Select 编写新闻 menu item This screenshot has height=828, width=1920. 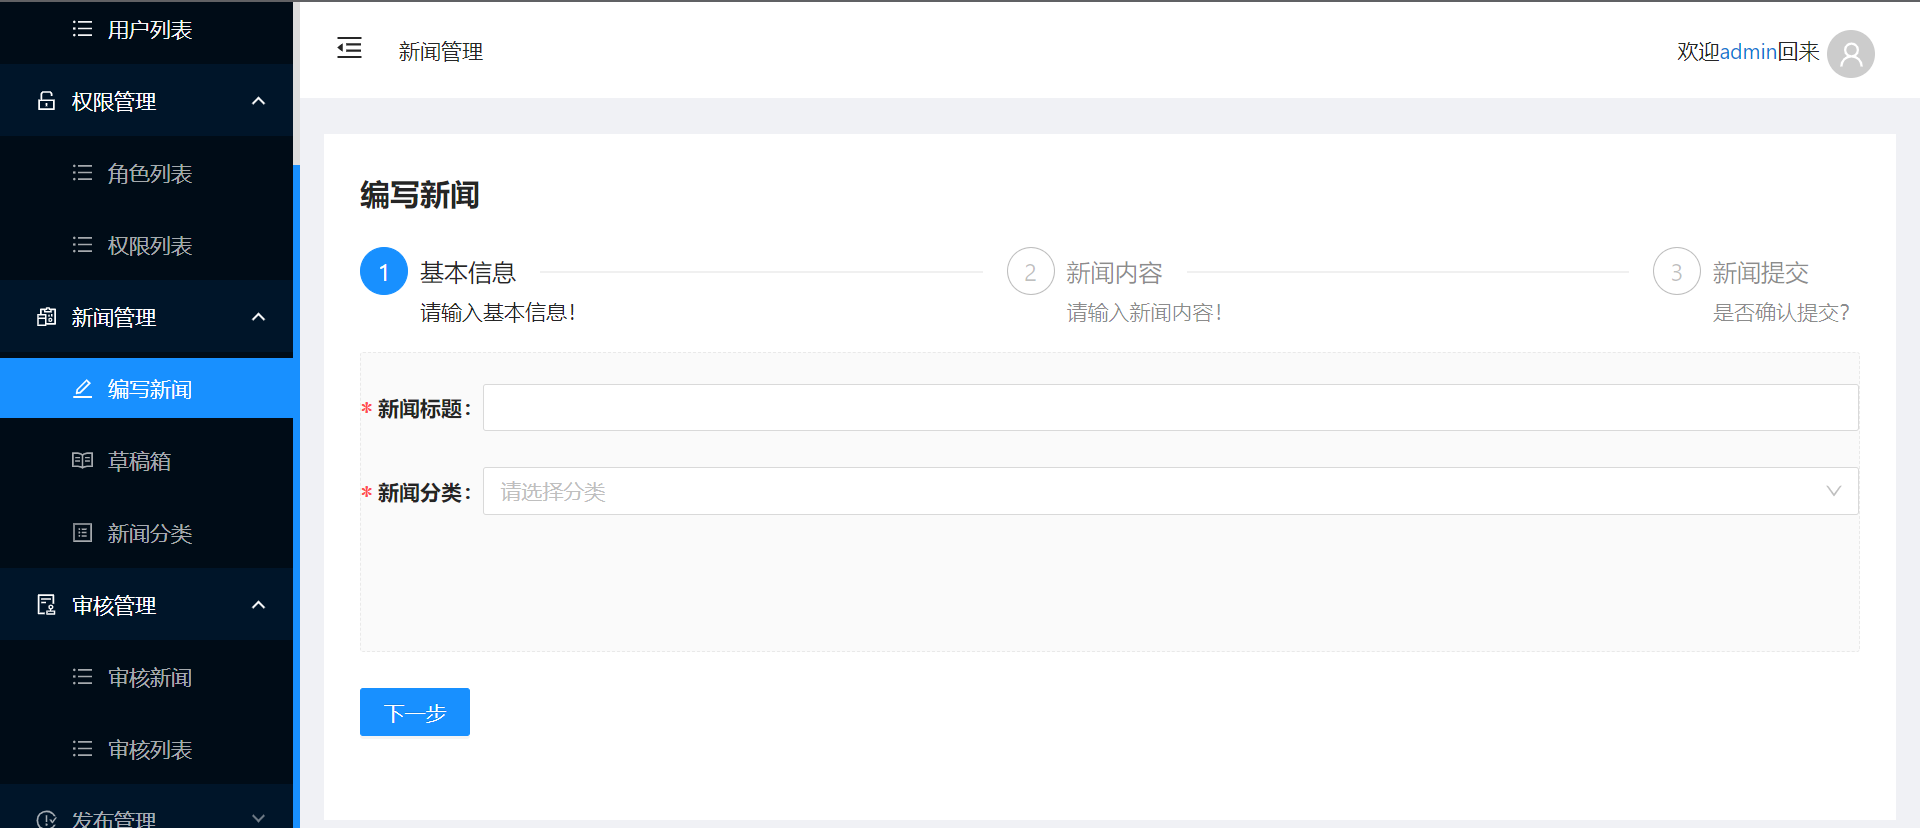[146, 389]
